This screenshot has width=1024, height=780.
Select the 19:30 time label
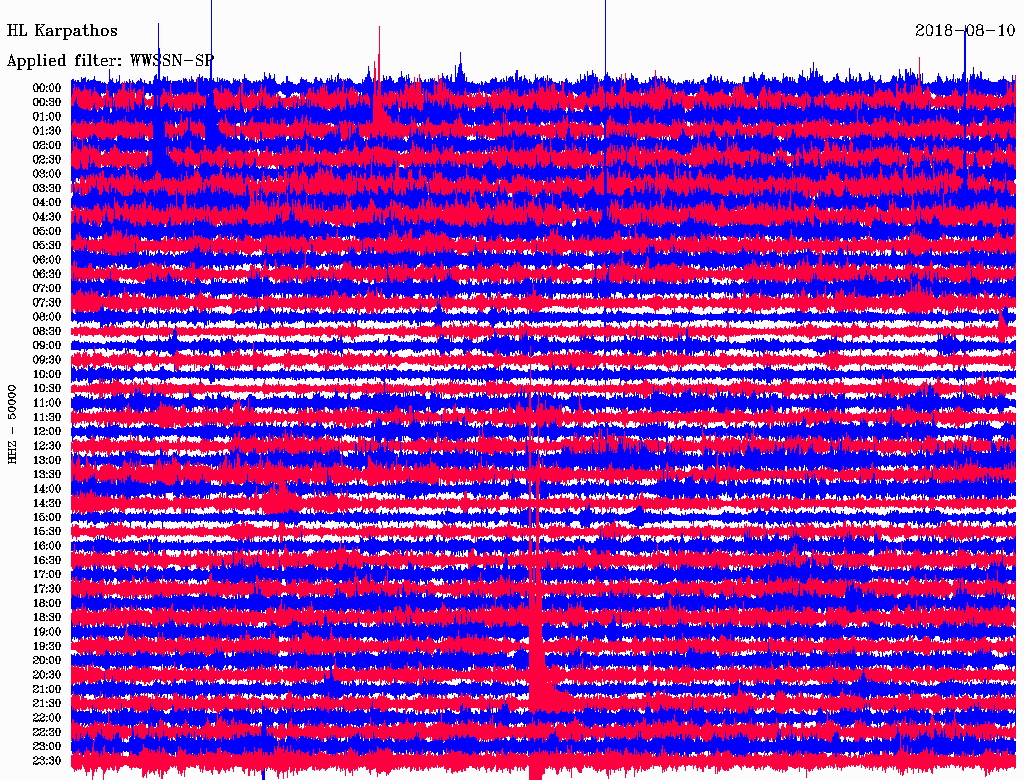point(47,647)
